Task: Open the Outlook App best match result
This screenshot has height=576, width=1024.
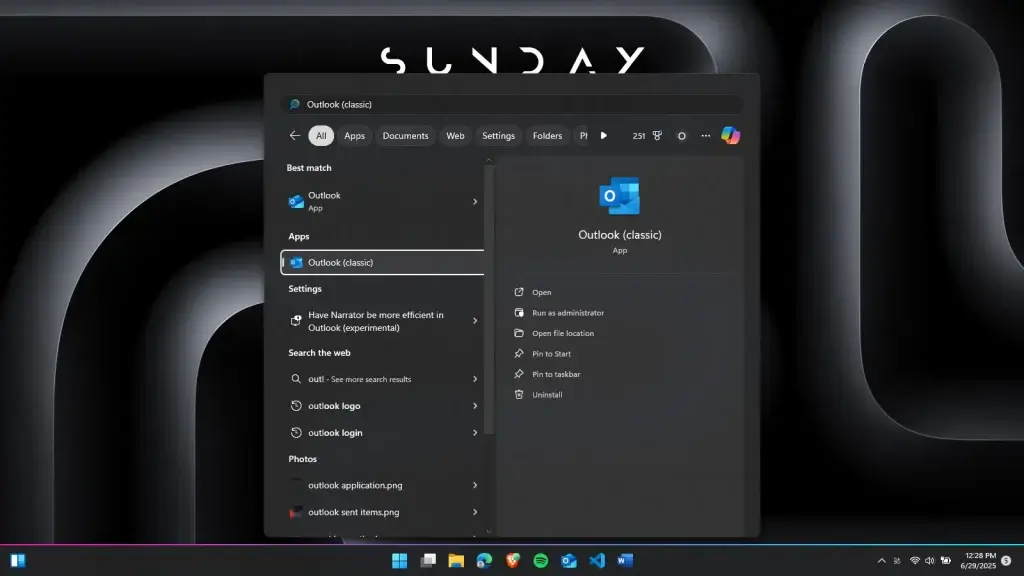Action: [382, 201]
